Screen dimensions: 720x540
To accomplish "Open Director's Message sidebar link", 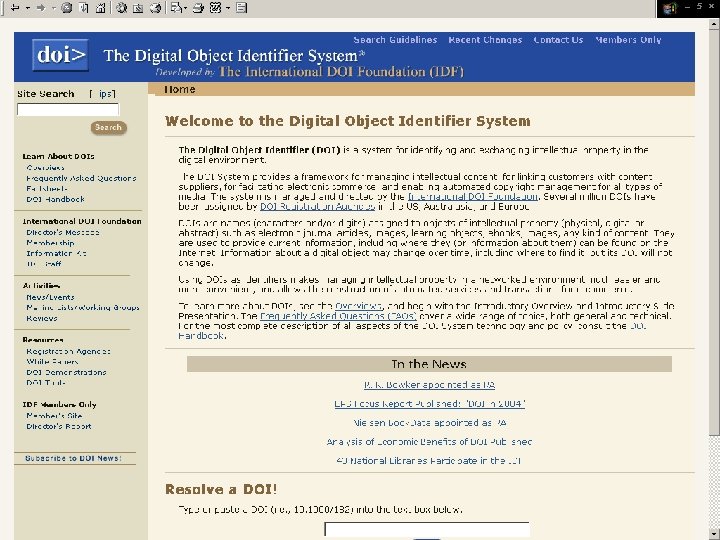I will click(62, 232).
